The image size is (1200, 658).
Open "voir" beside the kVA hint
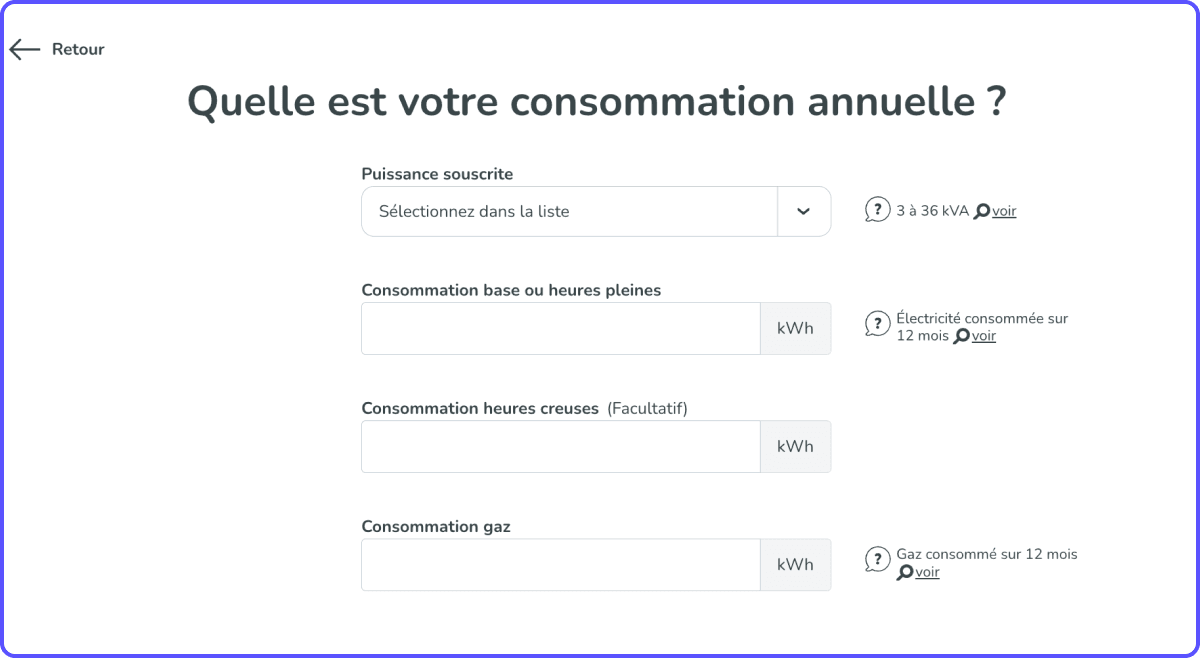[1003, 210]
